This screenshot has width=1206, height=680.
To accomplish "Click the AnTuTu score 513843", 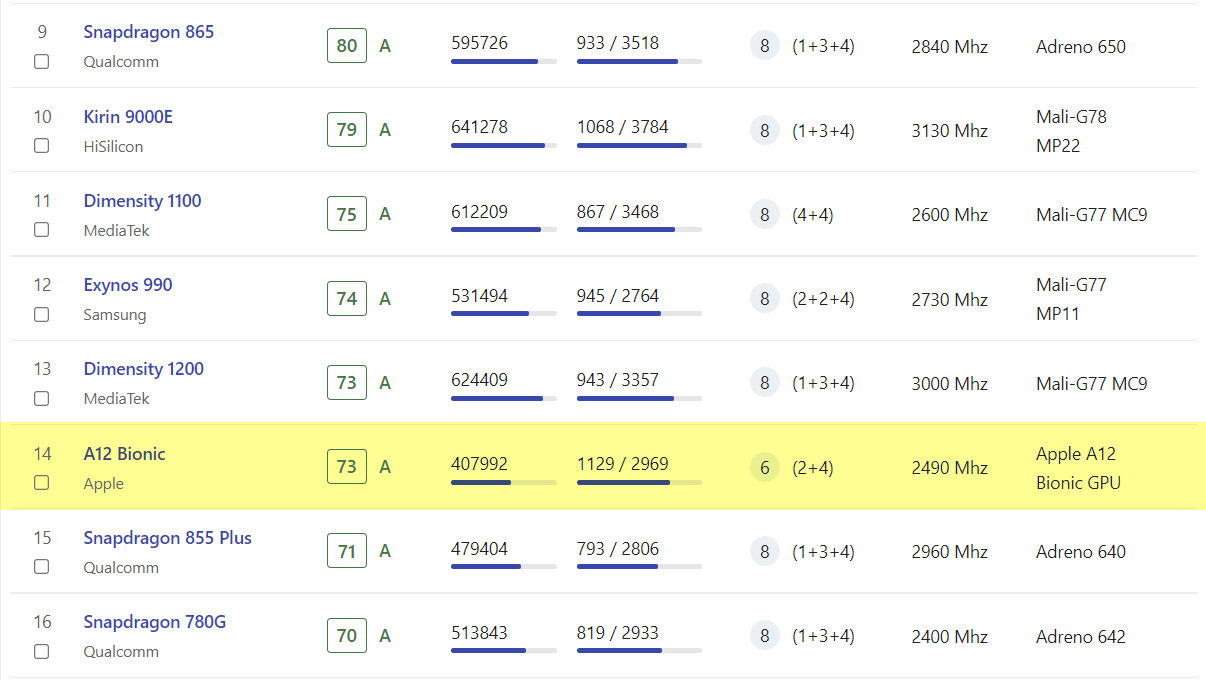I will 479,633.
